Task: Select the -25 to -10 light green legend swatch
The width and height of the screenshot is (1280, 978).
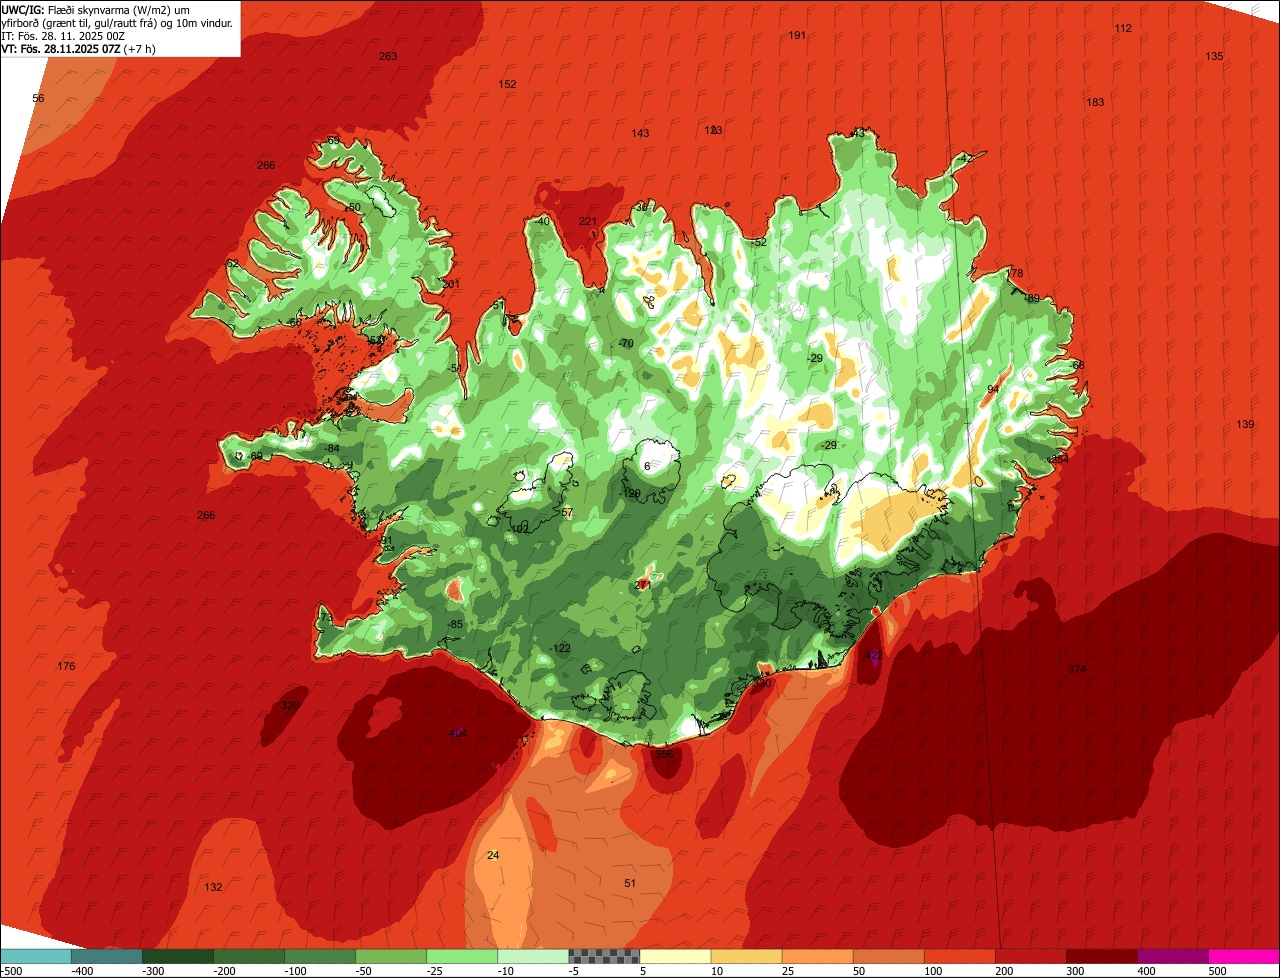Action: click(x=462, y=956)
